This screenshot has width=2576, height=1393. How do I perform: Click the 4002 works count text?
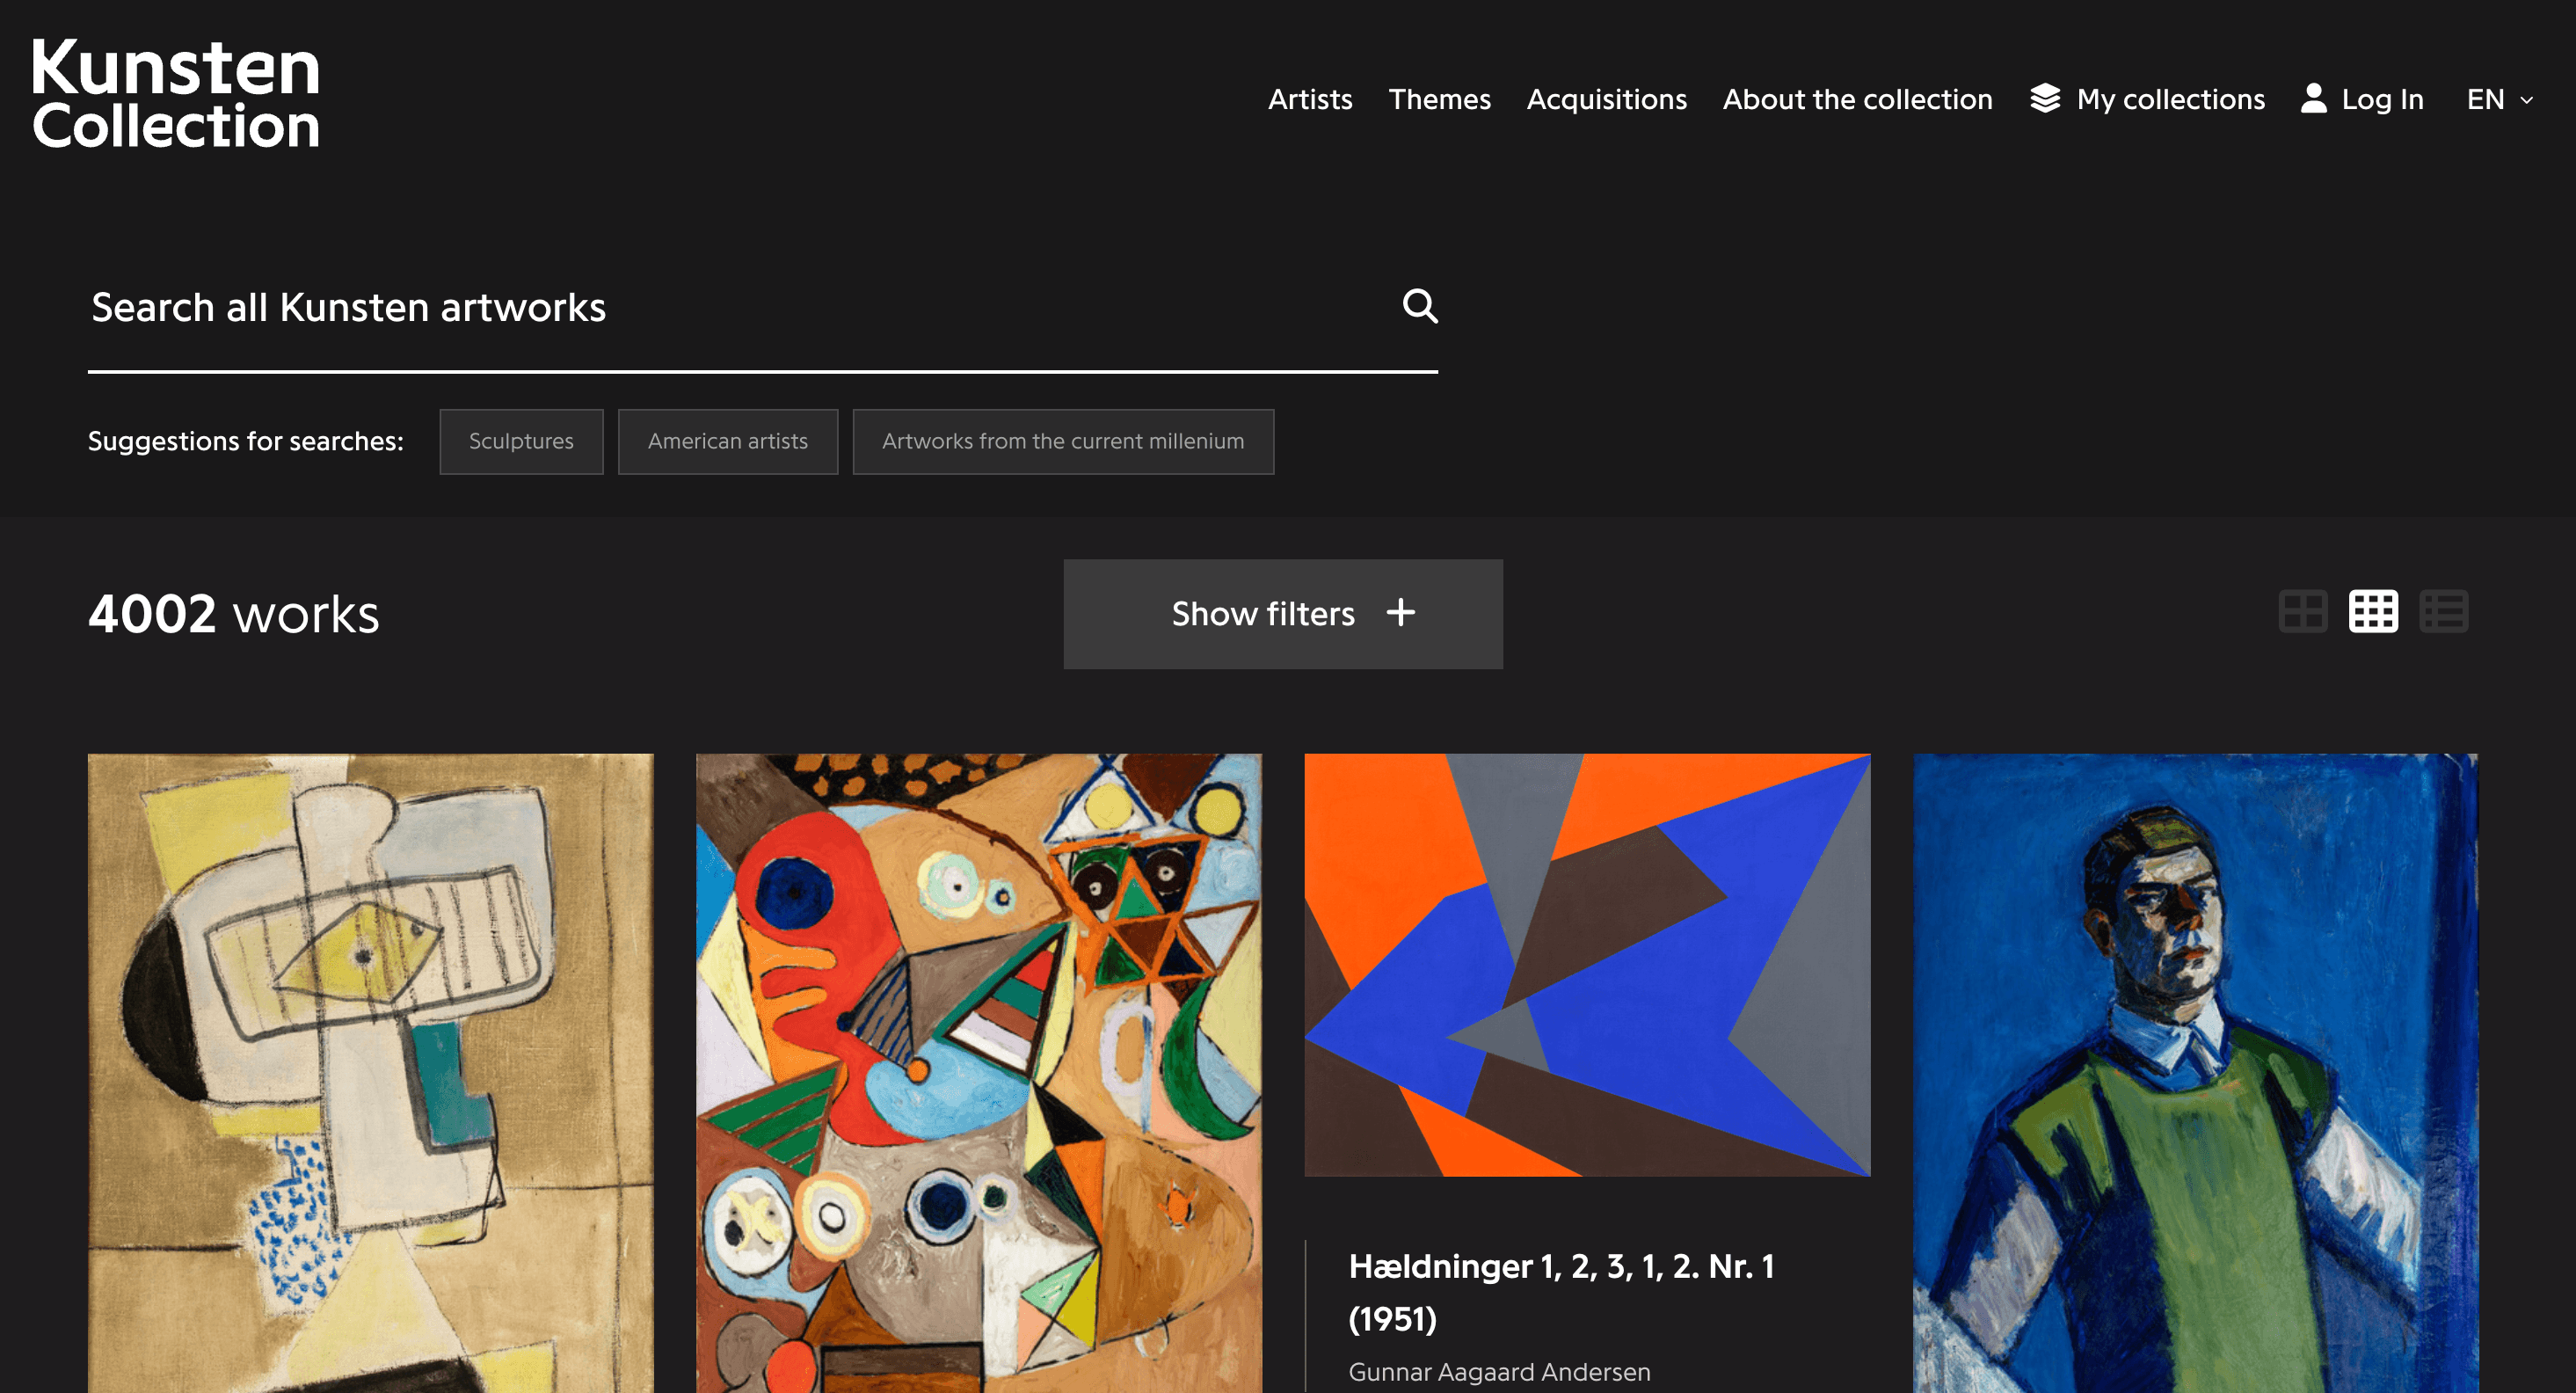(234, 614)
